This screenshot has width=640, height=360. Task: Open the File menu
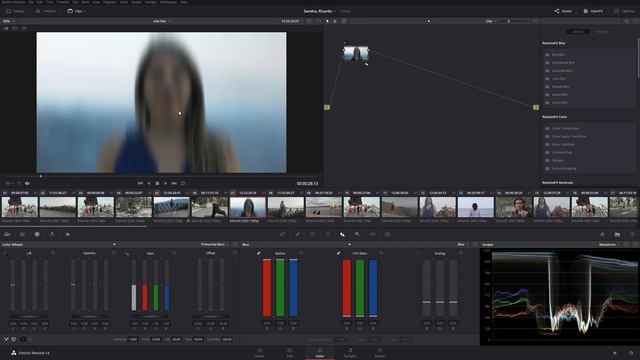(31, 2)
